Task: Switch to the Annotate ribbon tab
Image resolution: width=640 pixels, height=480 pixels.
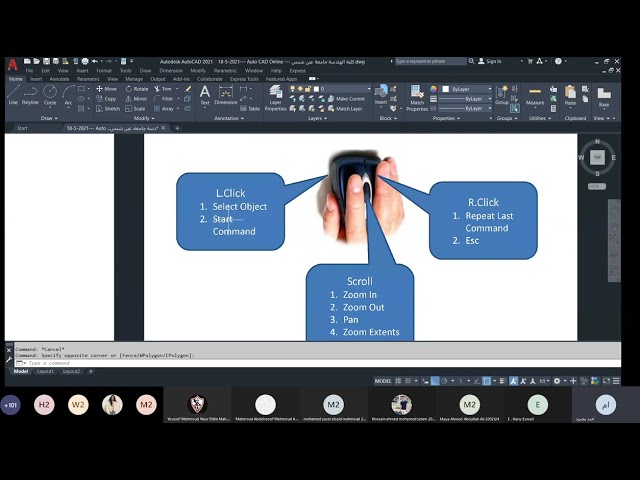Action: pos(59,79)
